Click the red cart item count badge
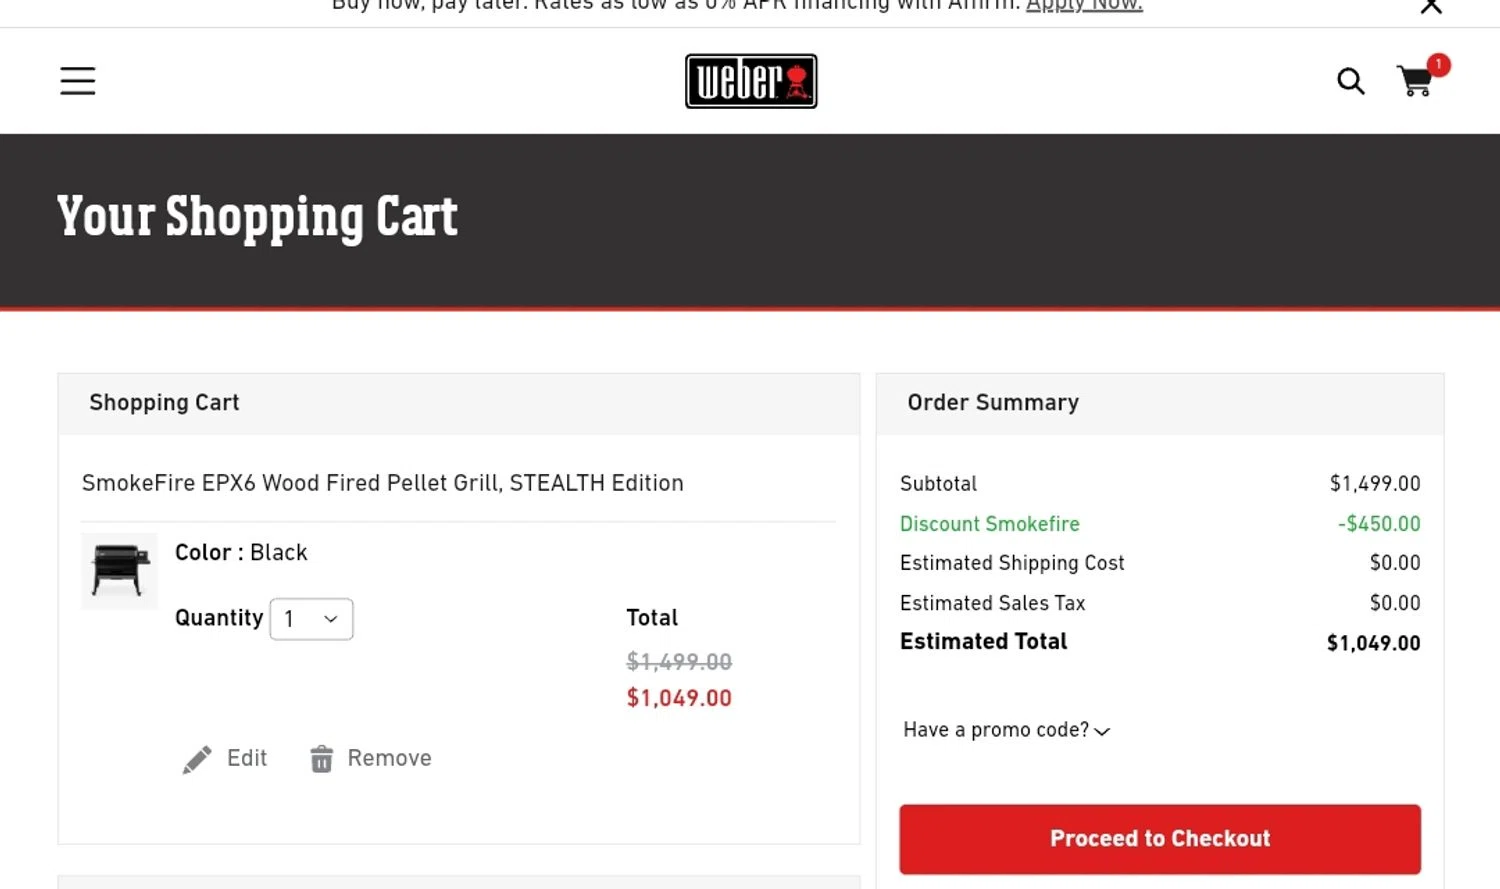The width and height of the screenshot is (1500, 889). 1438,65
